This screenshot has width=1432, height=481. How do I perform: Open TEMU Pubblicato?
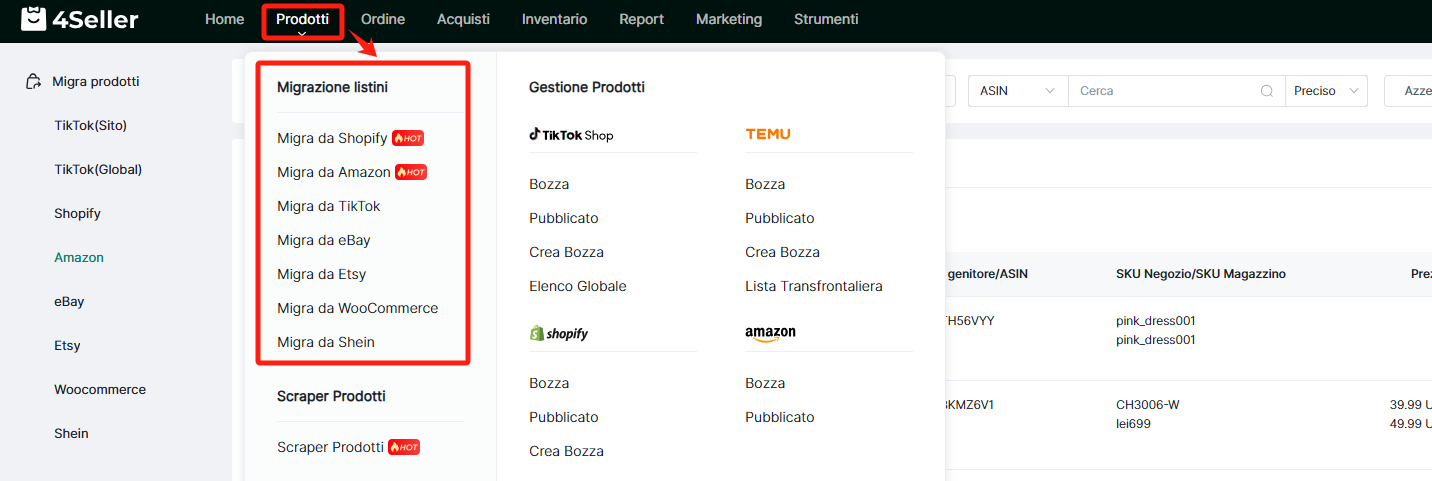click(x=780, y=218)
